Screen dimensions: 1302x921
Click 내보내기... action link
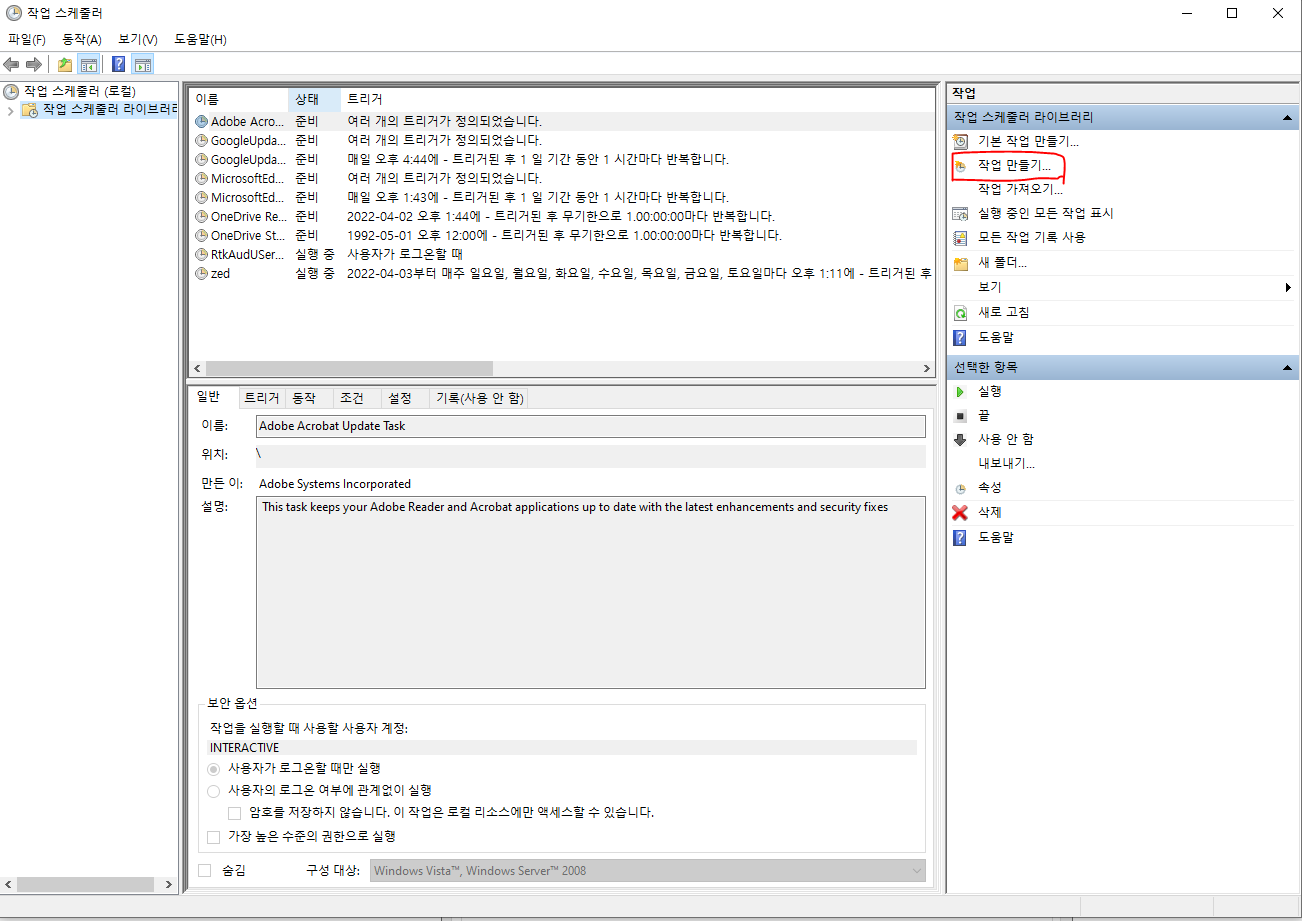coord(1006,464)
